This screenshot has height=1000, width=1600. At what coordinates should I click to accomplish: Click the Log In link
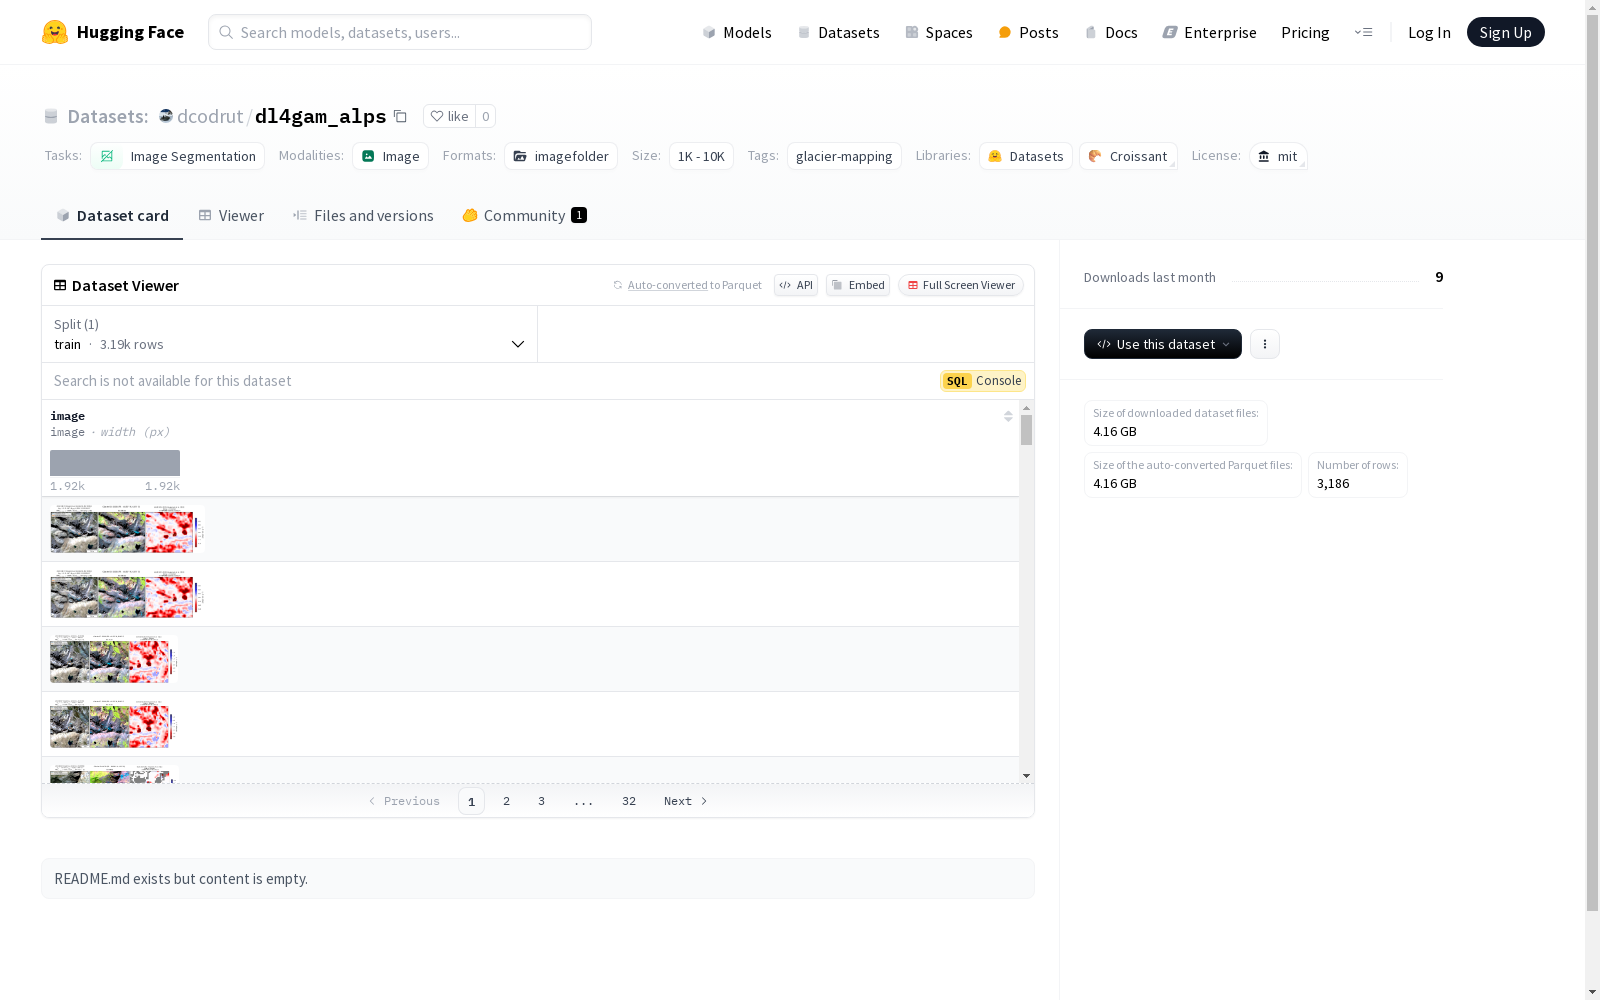1429,32
